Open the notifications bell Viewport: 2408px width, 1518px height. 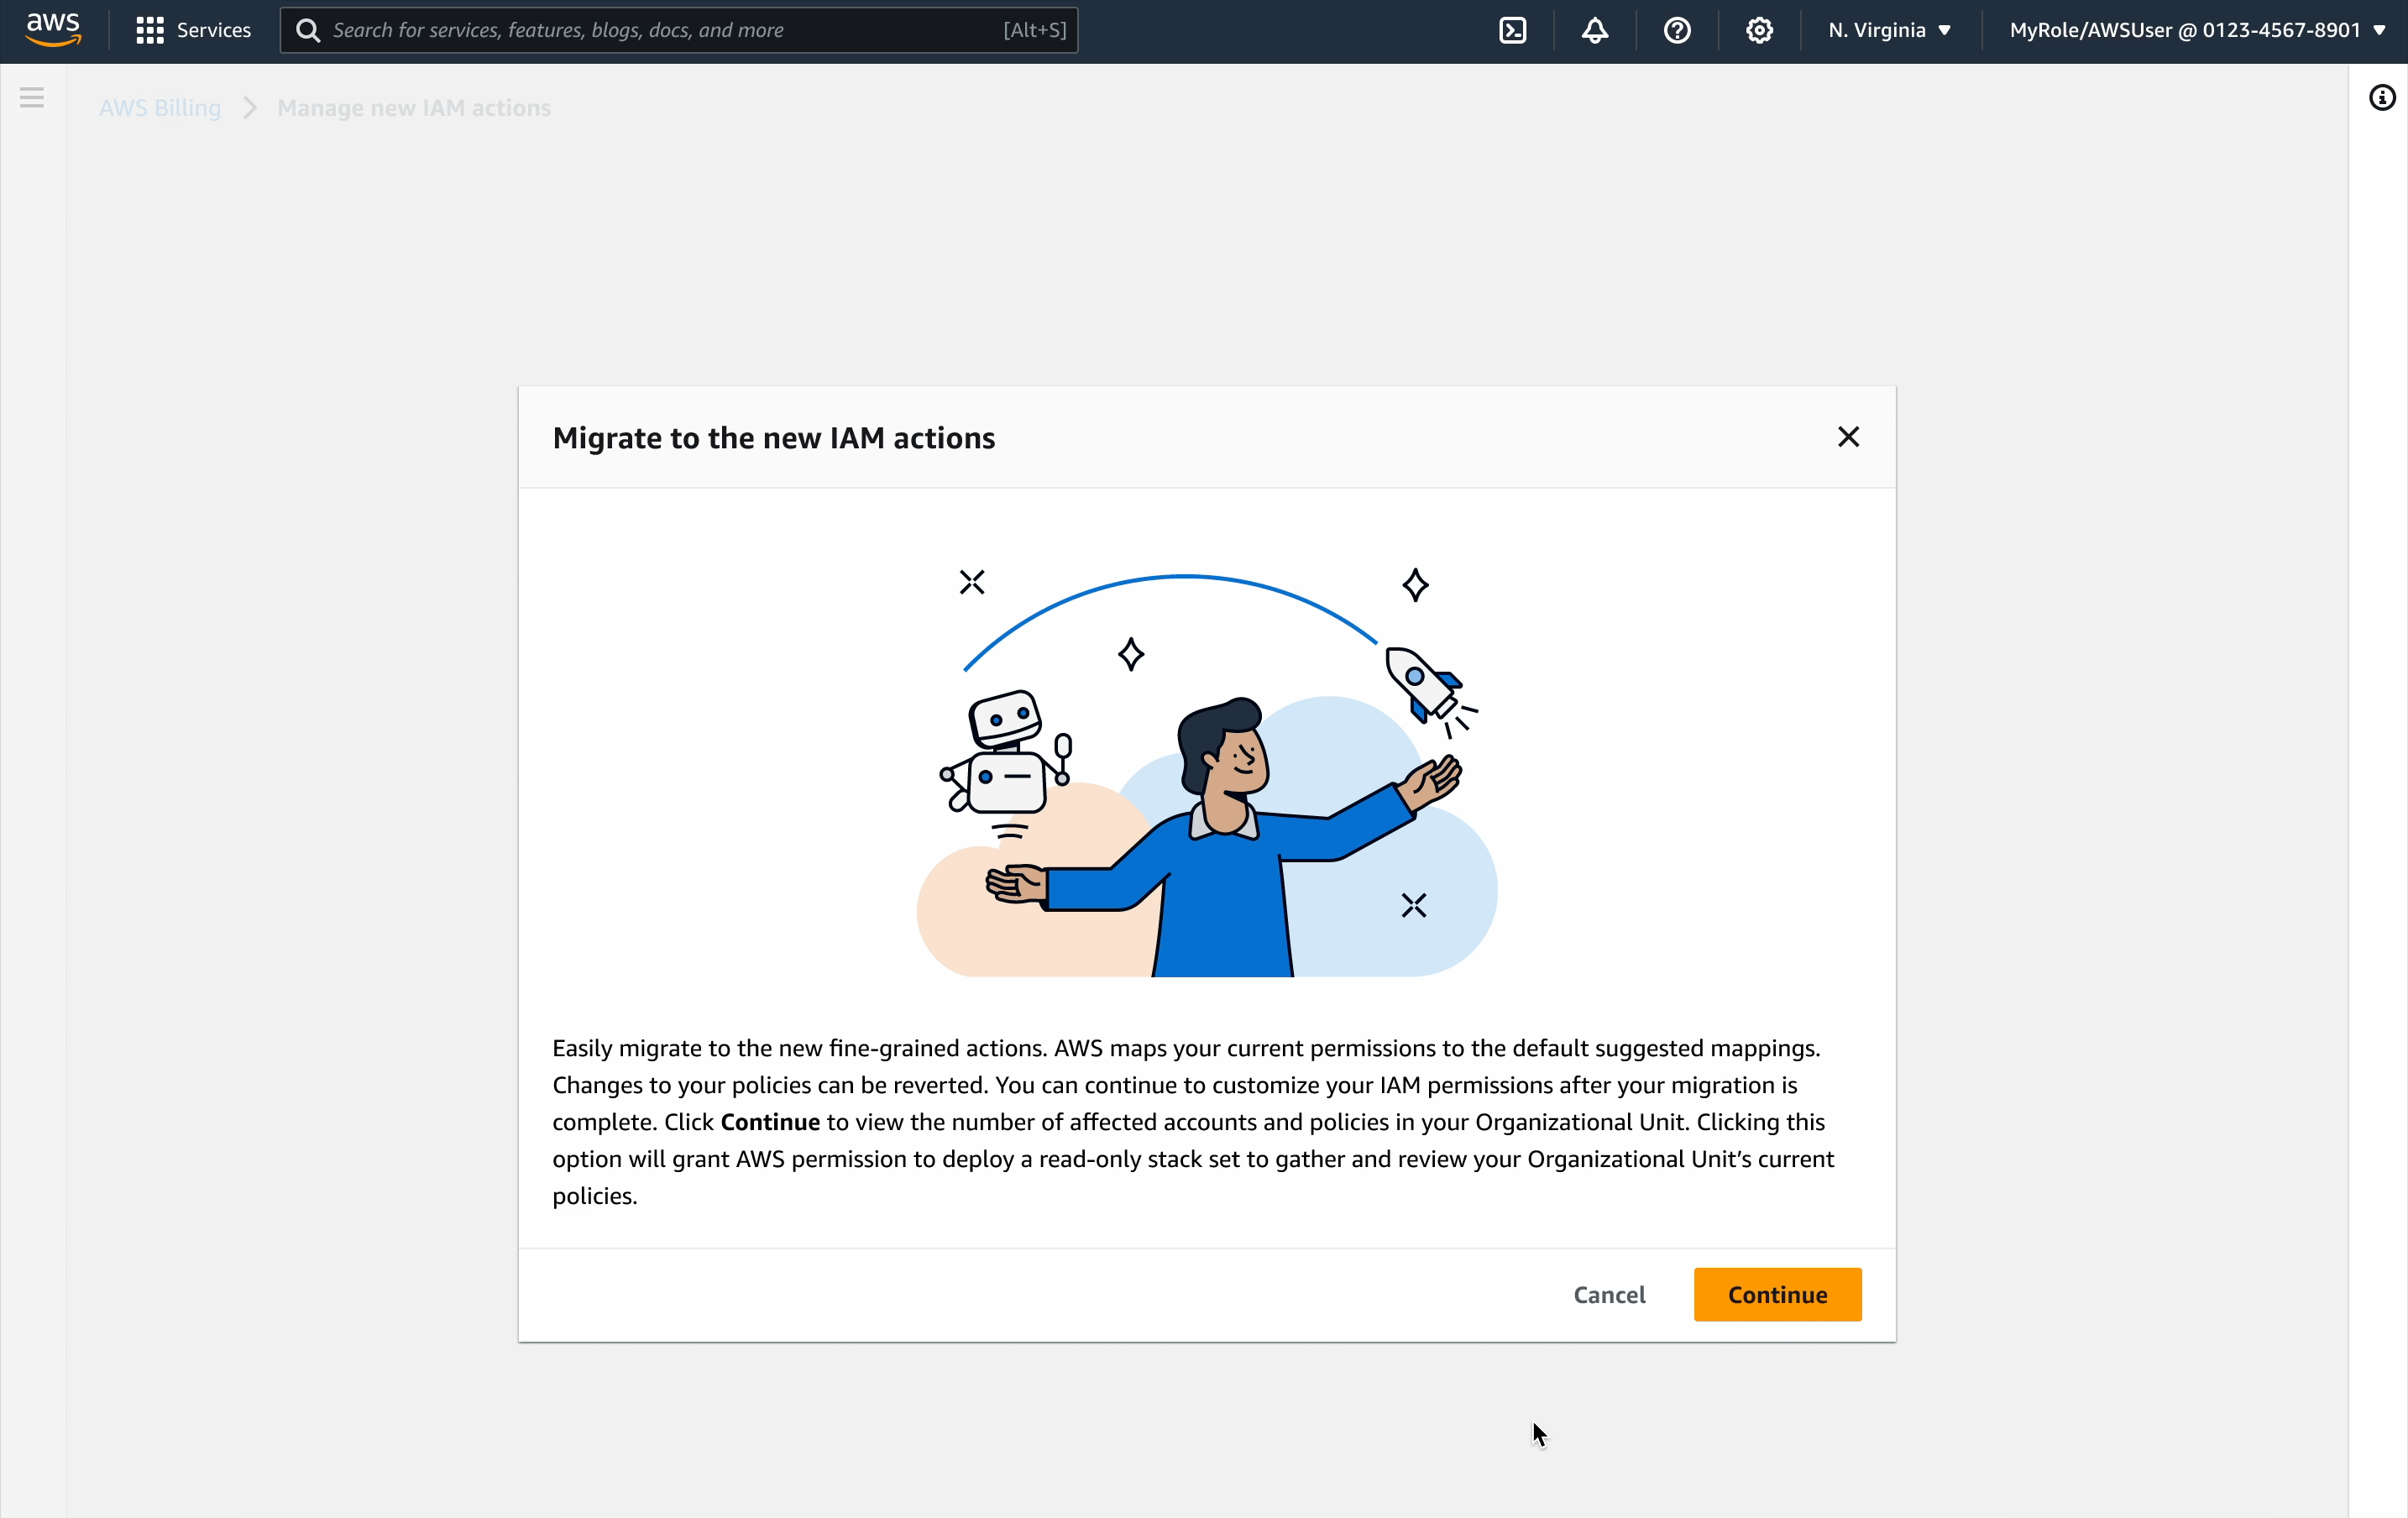pos(1594,30)
